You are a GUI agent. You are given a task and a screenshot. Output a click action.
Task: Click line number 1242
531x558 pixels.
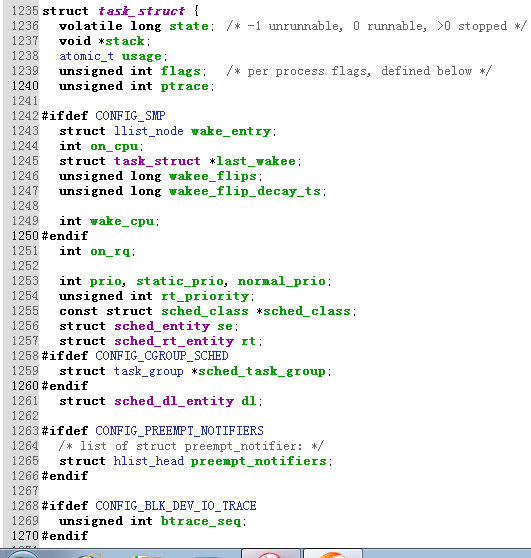(x=25, y=116)
